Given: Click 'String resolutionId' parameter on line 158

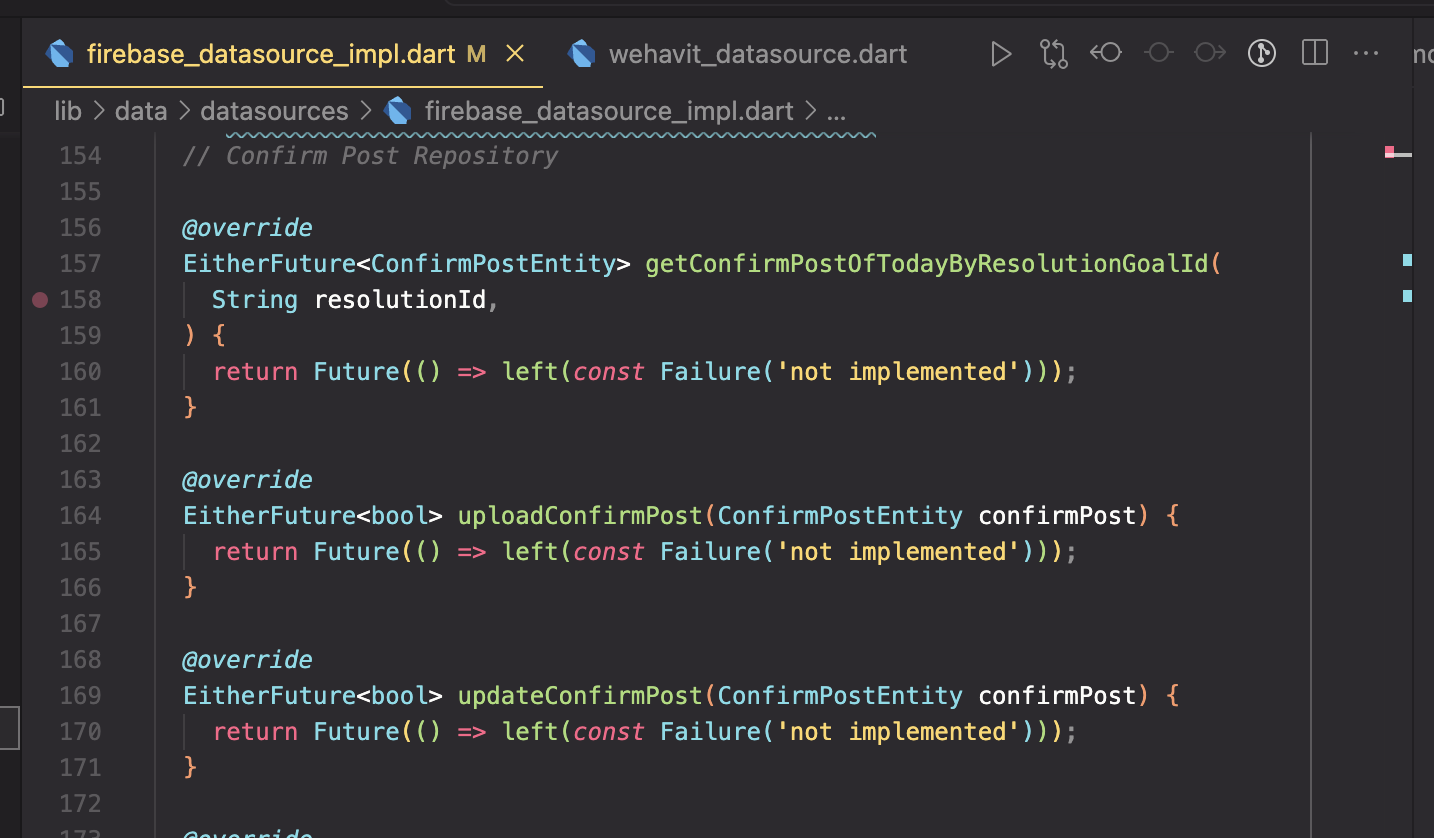Looking at the screenshot, I should coord(349,300).
